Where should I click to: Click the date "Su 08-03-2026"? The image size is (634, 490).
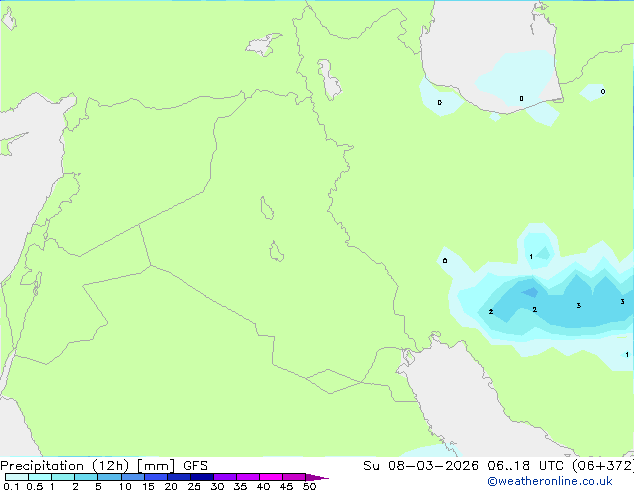[421, 466]
